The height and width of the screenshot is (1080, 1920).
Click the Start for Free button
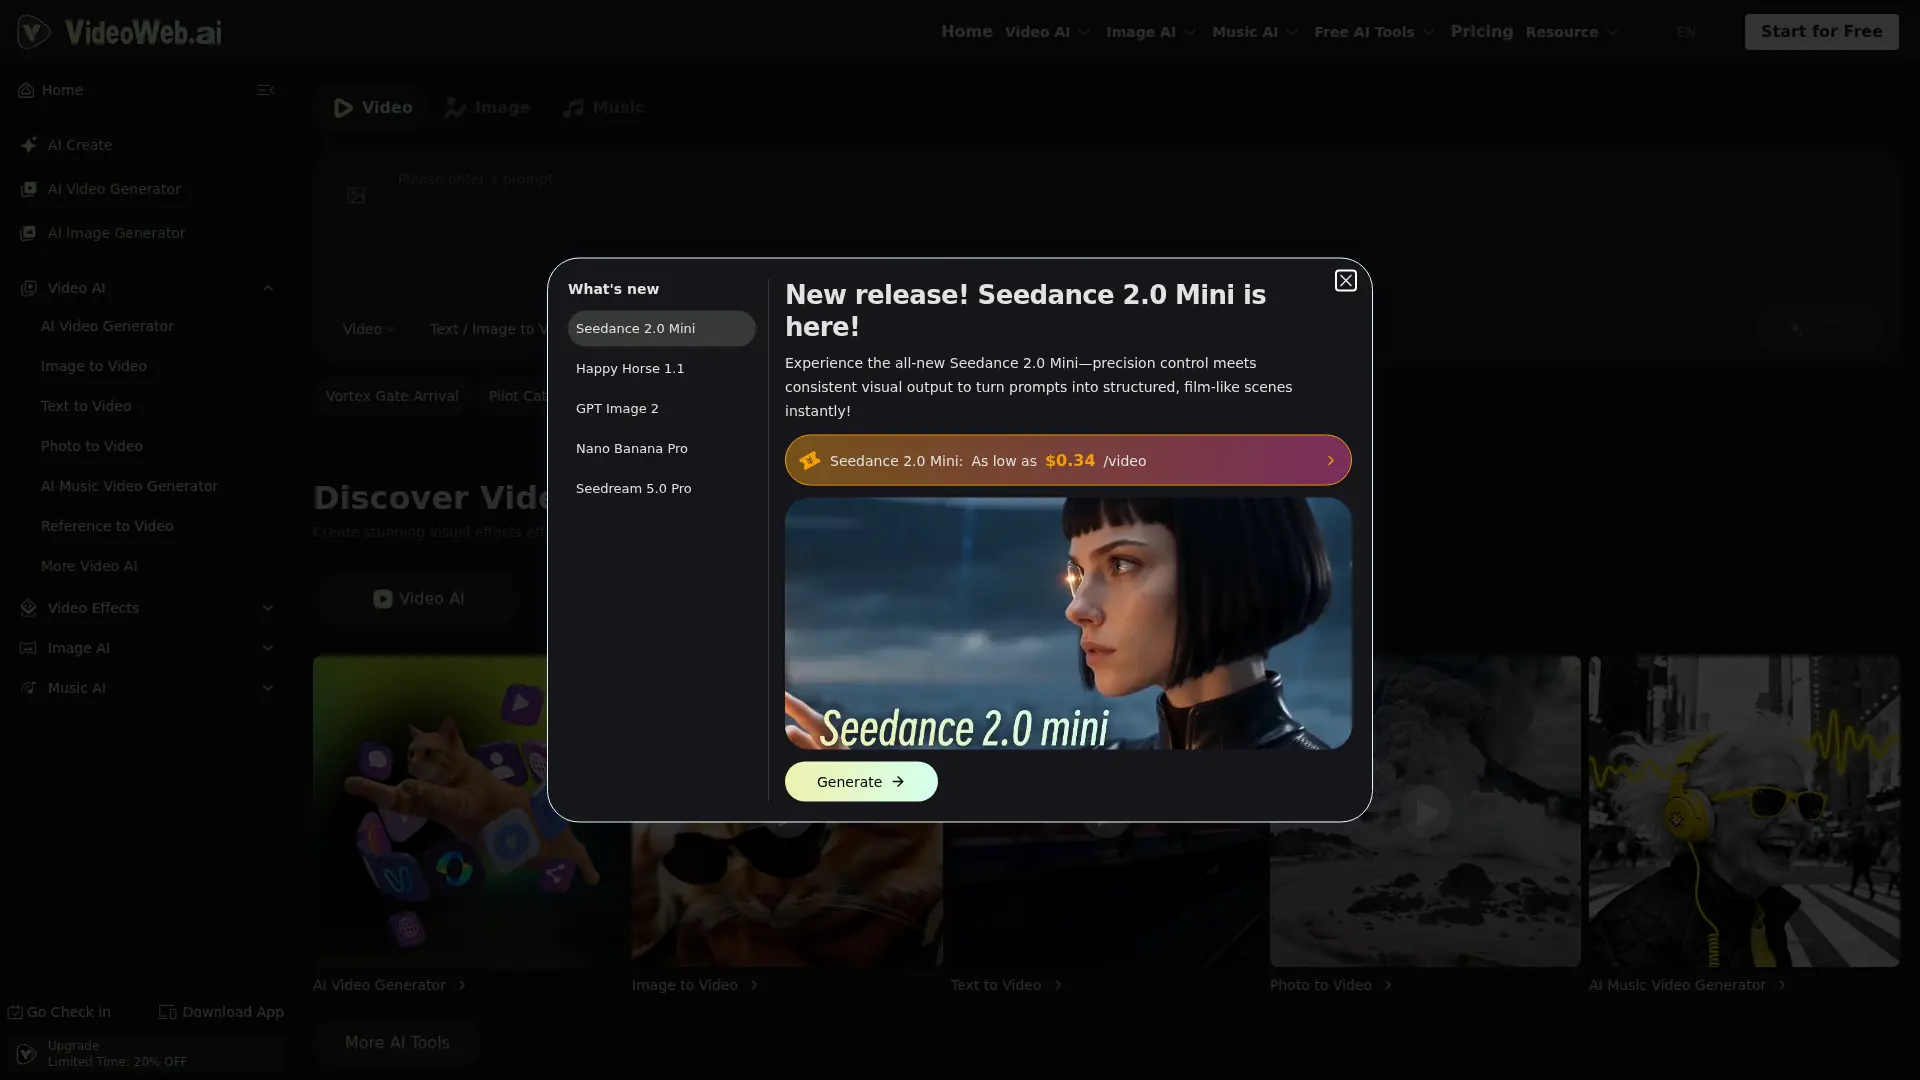pyautogui.click(x=1821, y=32)
